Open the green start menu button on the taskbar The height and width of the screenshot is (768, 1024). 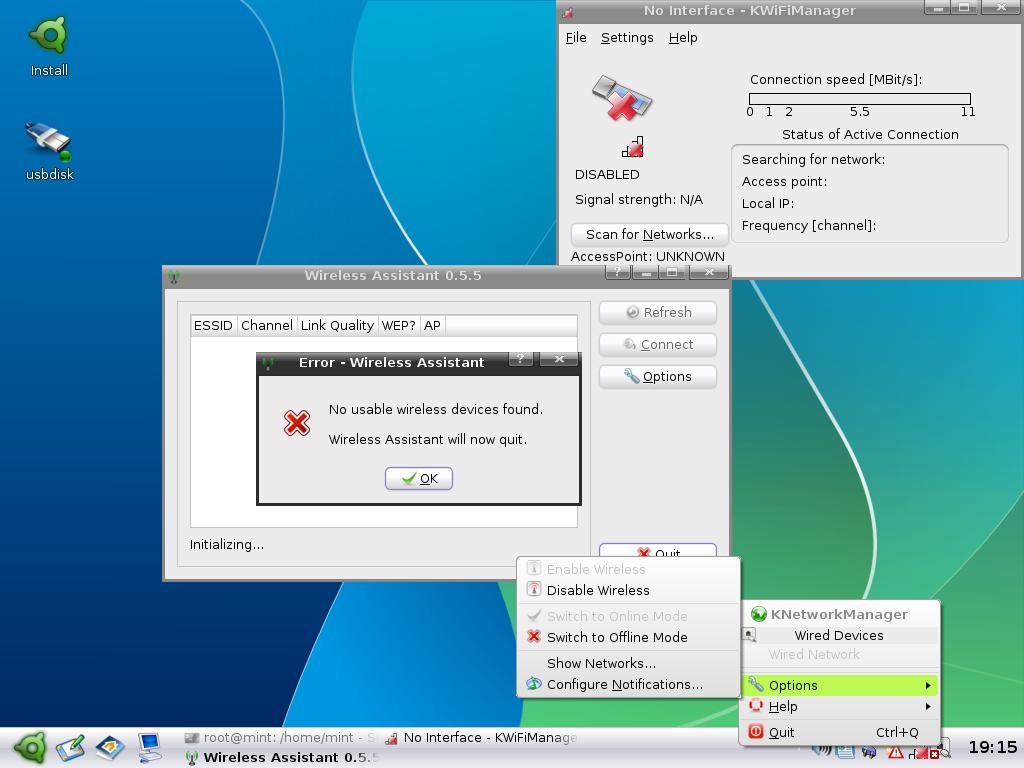coord(29,748)
